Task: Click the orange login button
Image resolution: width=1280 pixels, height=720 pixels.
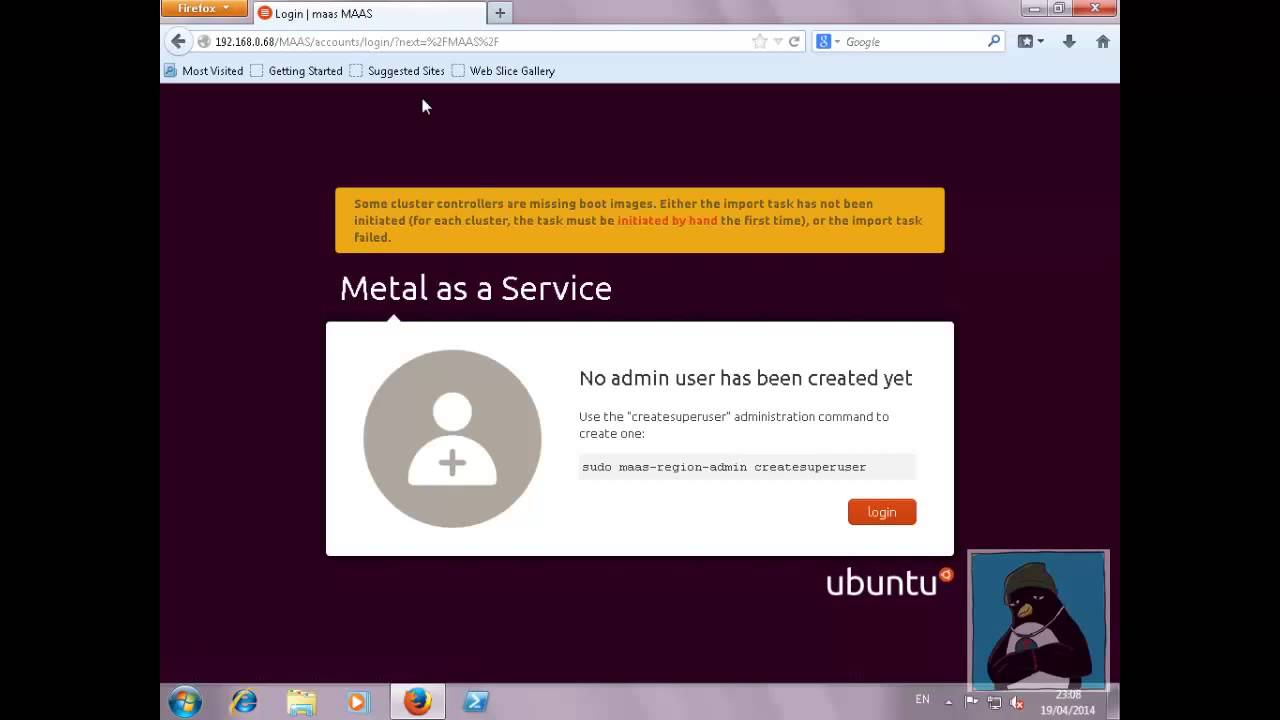Action: point(882,512)
